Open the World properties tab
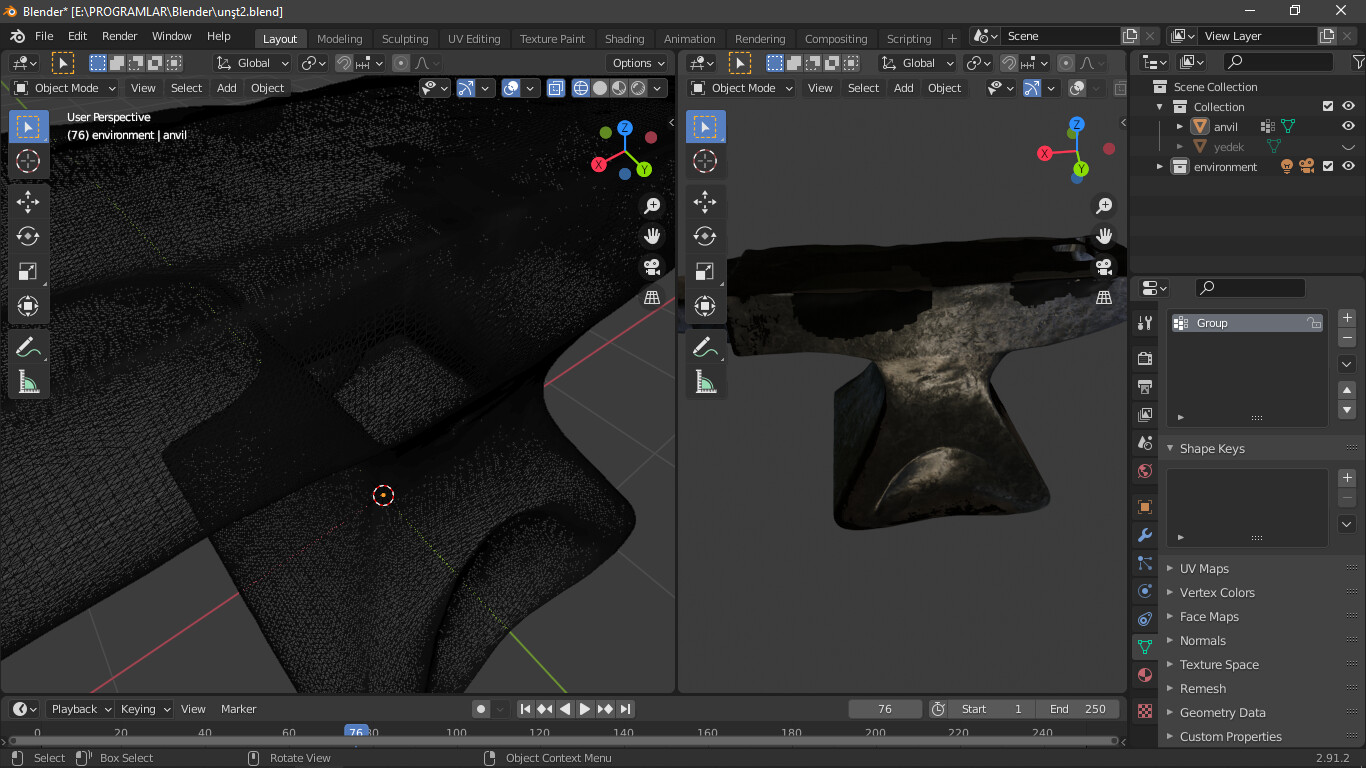The height and width of the screenshot is (768, 1366). (x=1145, y=471)
